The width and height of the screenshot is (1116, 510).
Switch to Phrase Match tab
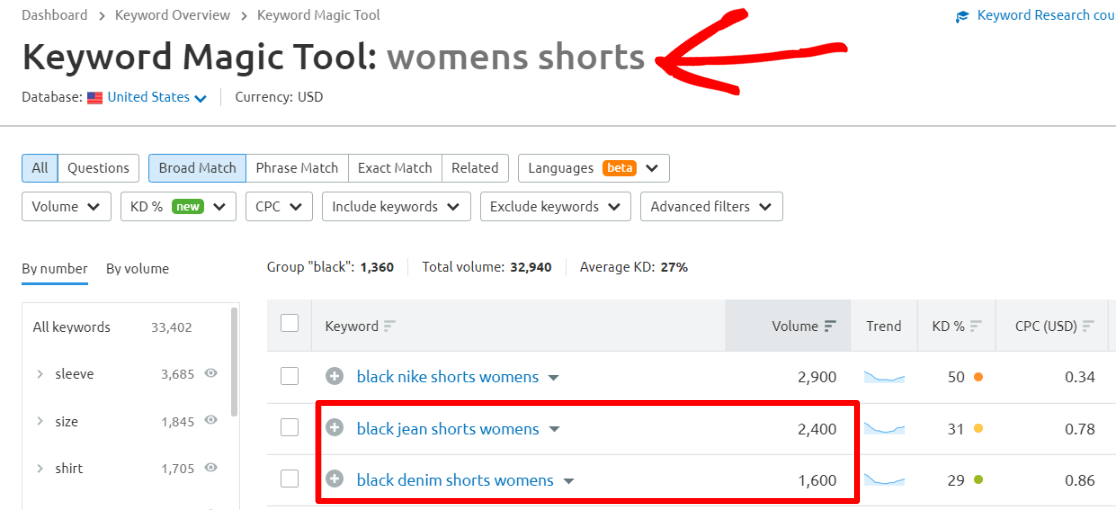(x=297, y=169)
